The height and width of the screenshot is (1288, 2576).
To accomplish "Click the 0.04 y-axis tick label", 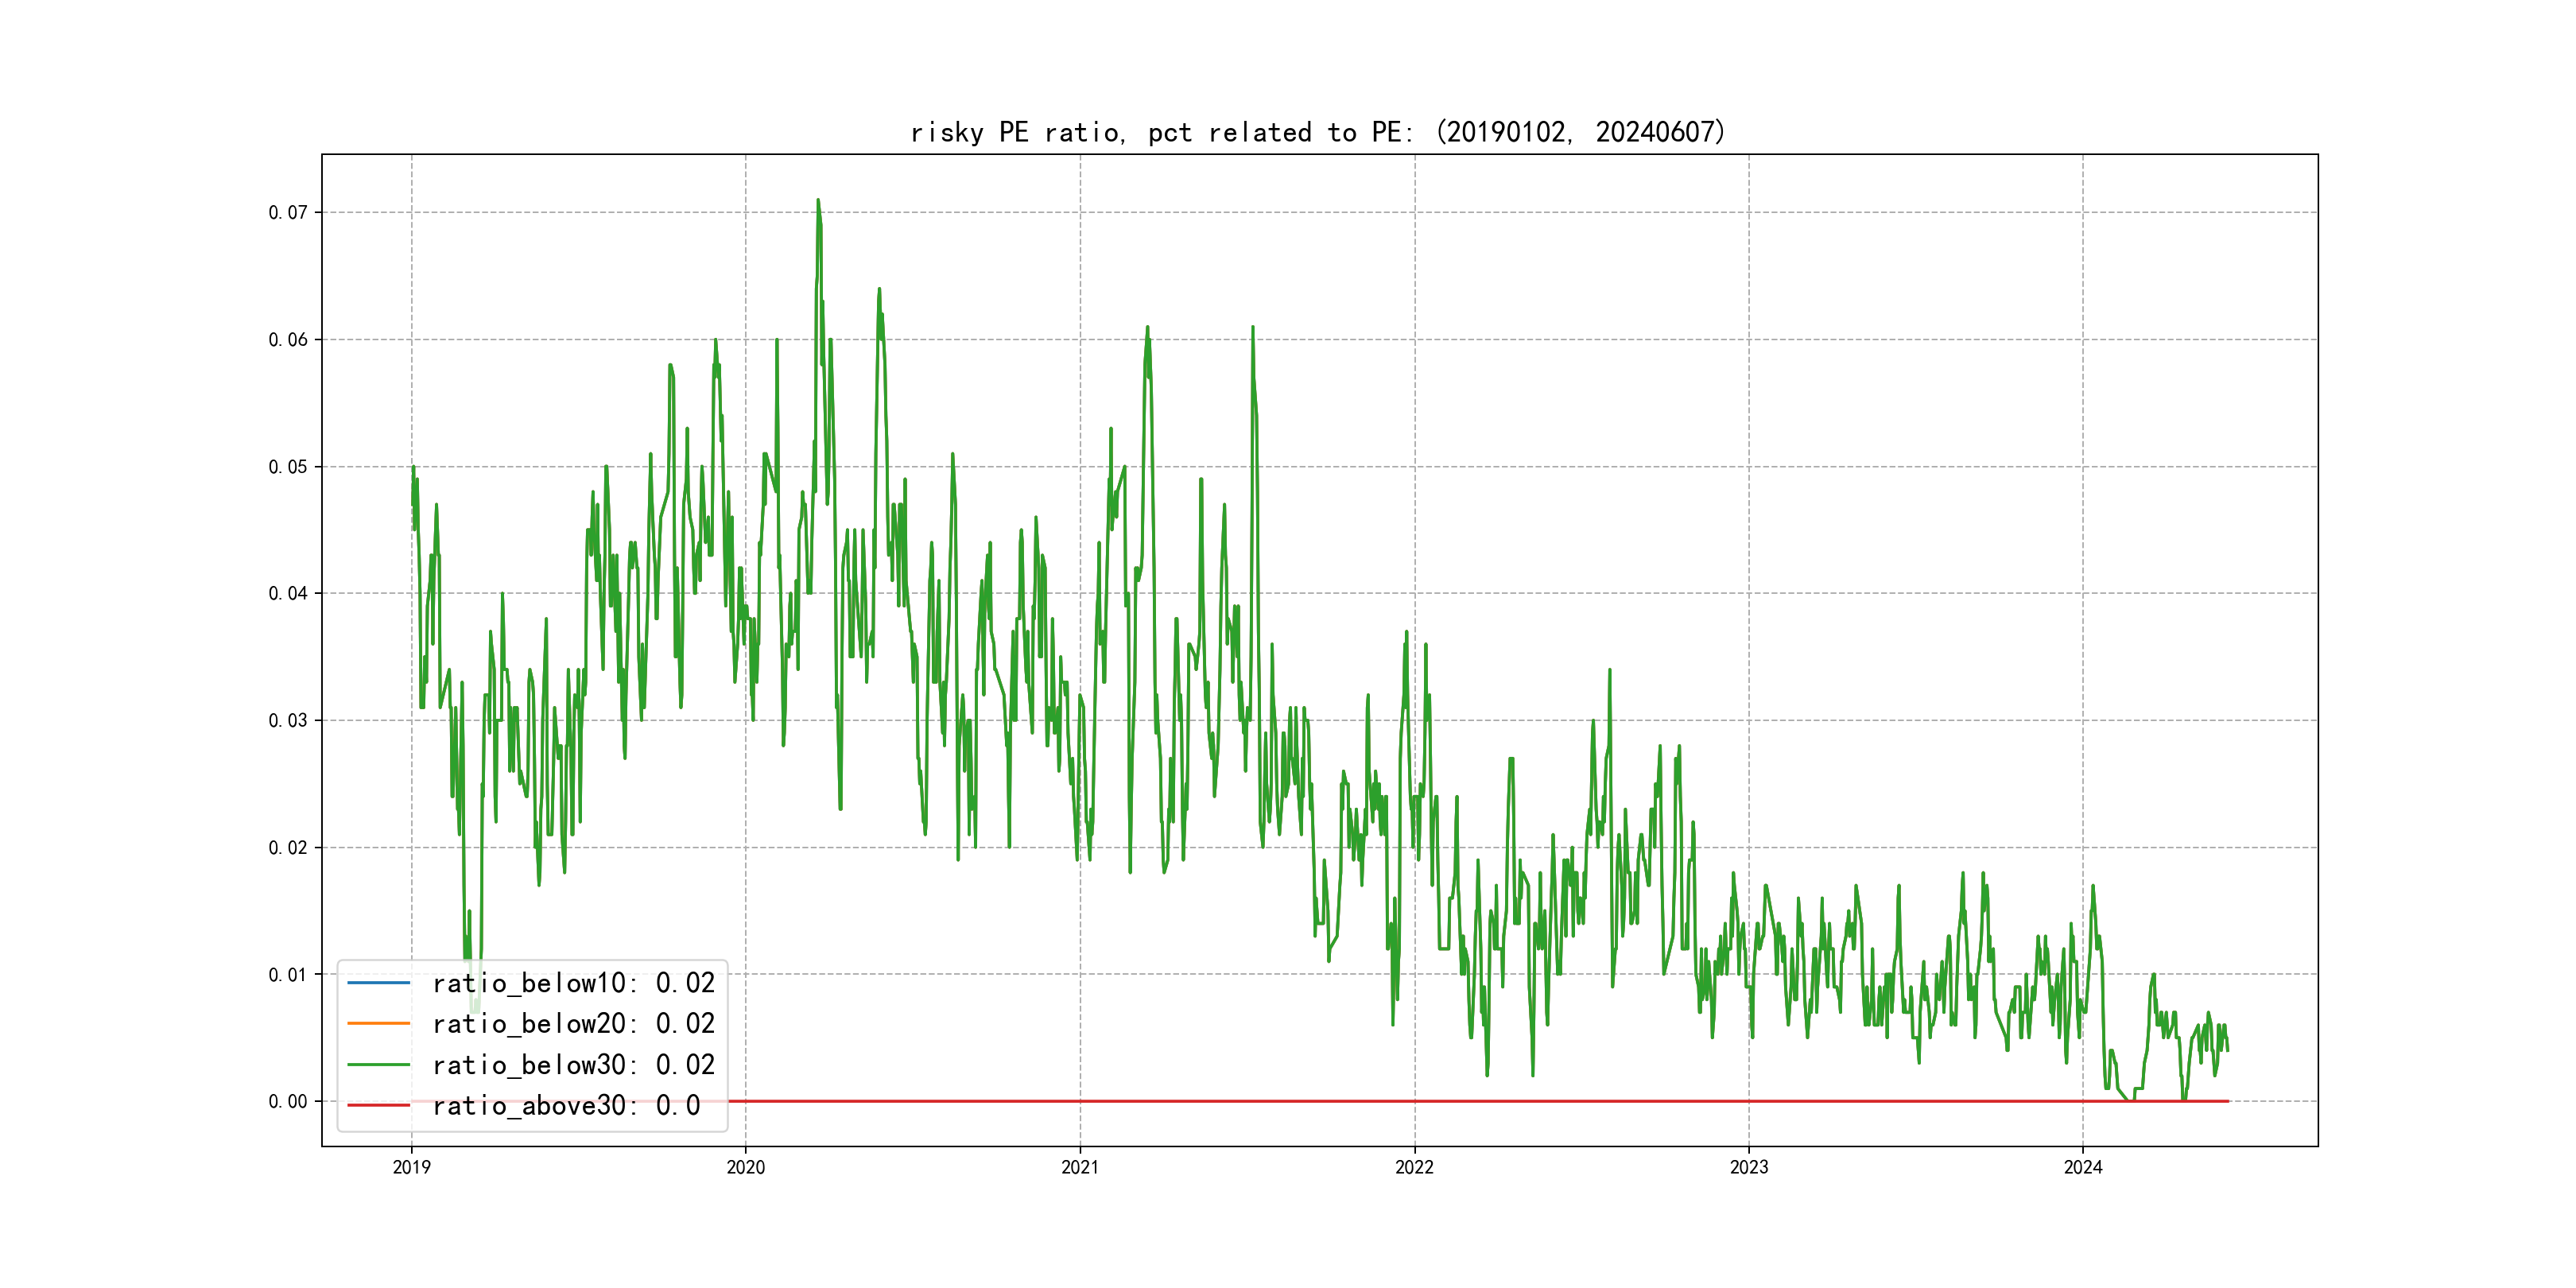I will click(x=287, y=593).
